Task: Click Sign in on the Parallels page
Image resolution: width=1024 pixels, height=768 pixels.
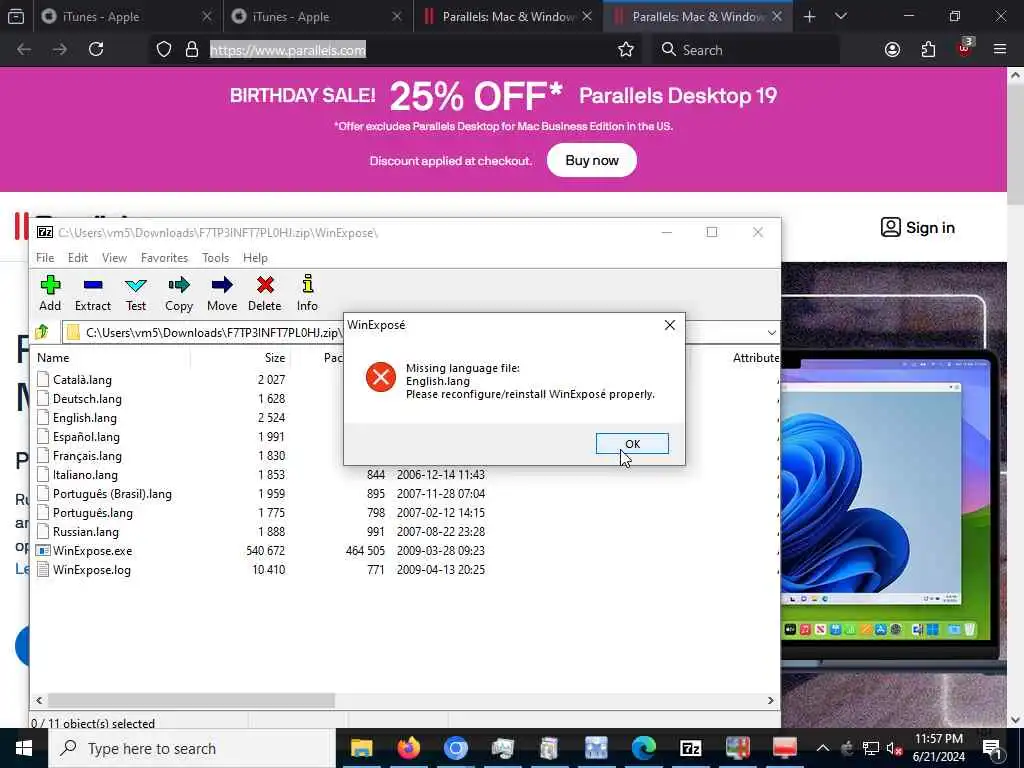Action: 918,227
